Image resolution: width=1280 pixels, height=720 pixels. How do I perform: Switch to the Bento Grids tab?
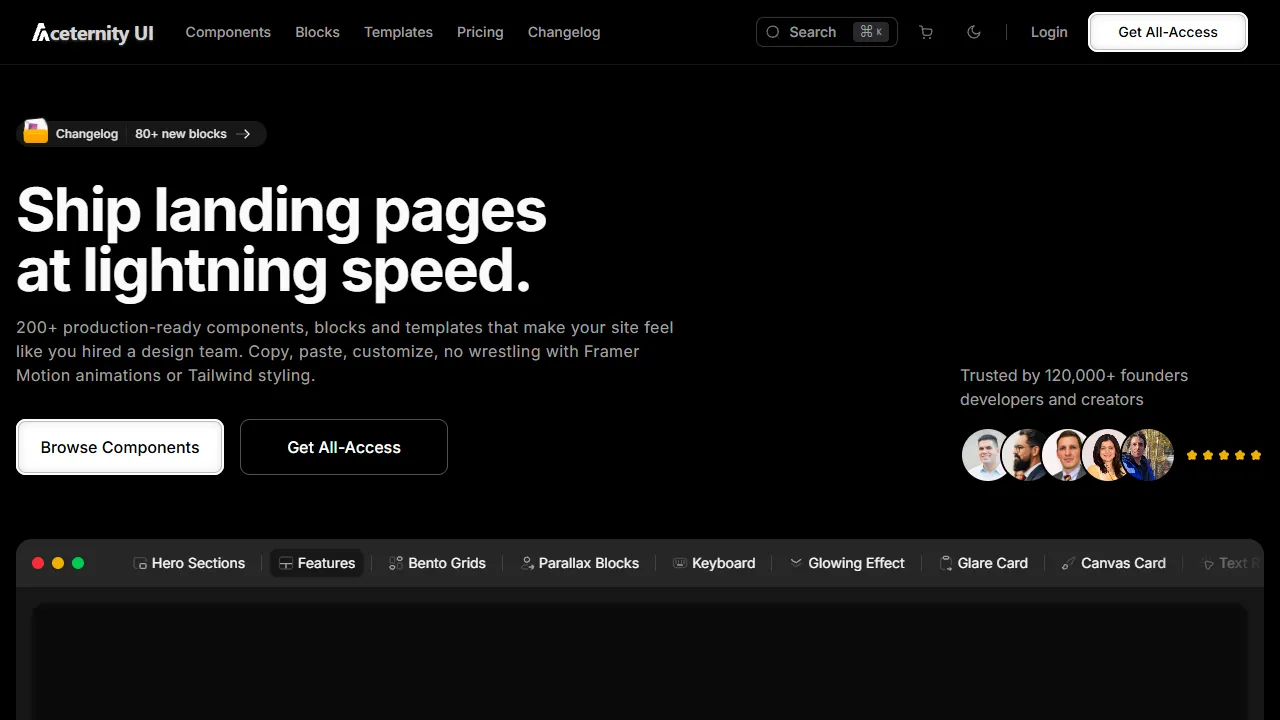click(x=437, y=563)
